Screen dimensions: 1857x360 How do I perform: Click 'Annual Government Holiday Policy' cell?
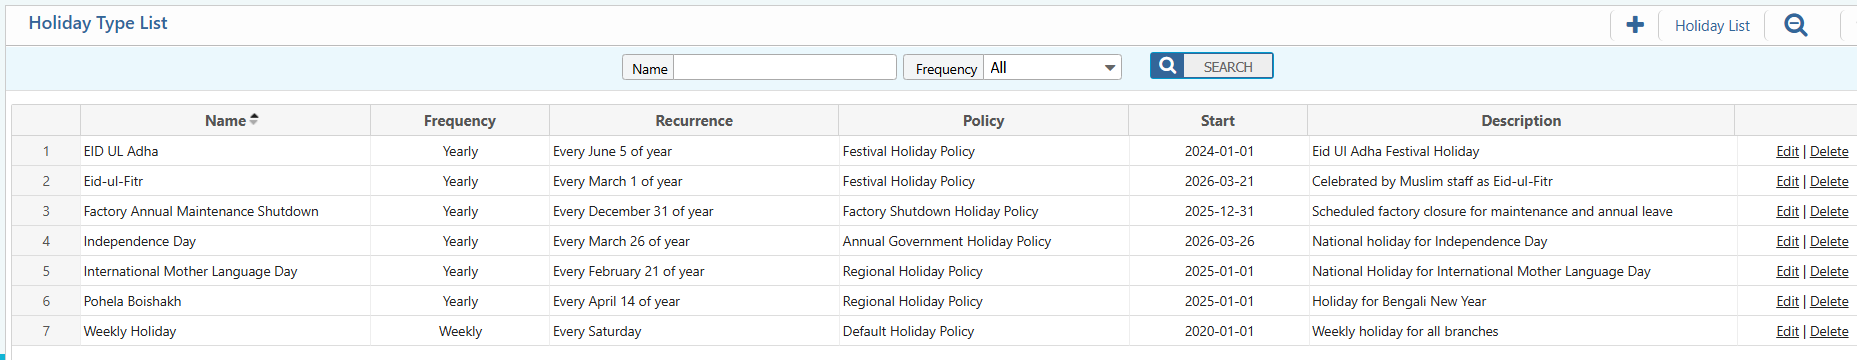[x=983, y=241]
